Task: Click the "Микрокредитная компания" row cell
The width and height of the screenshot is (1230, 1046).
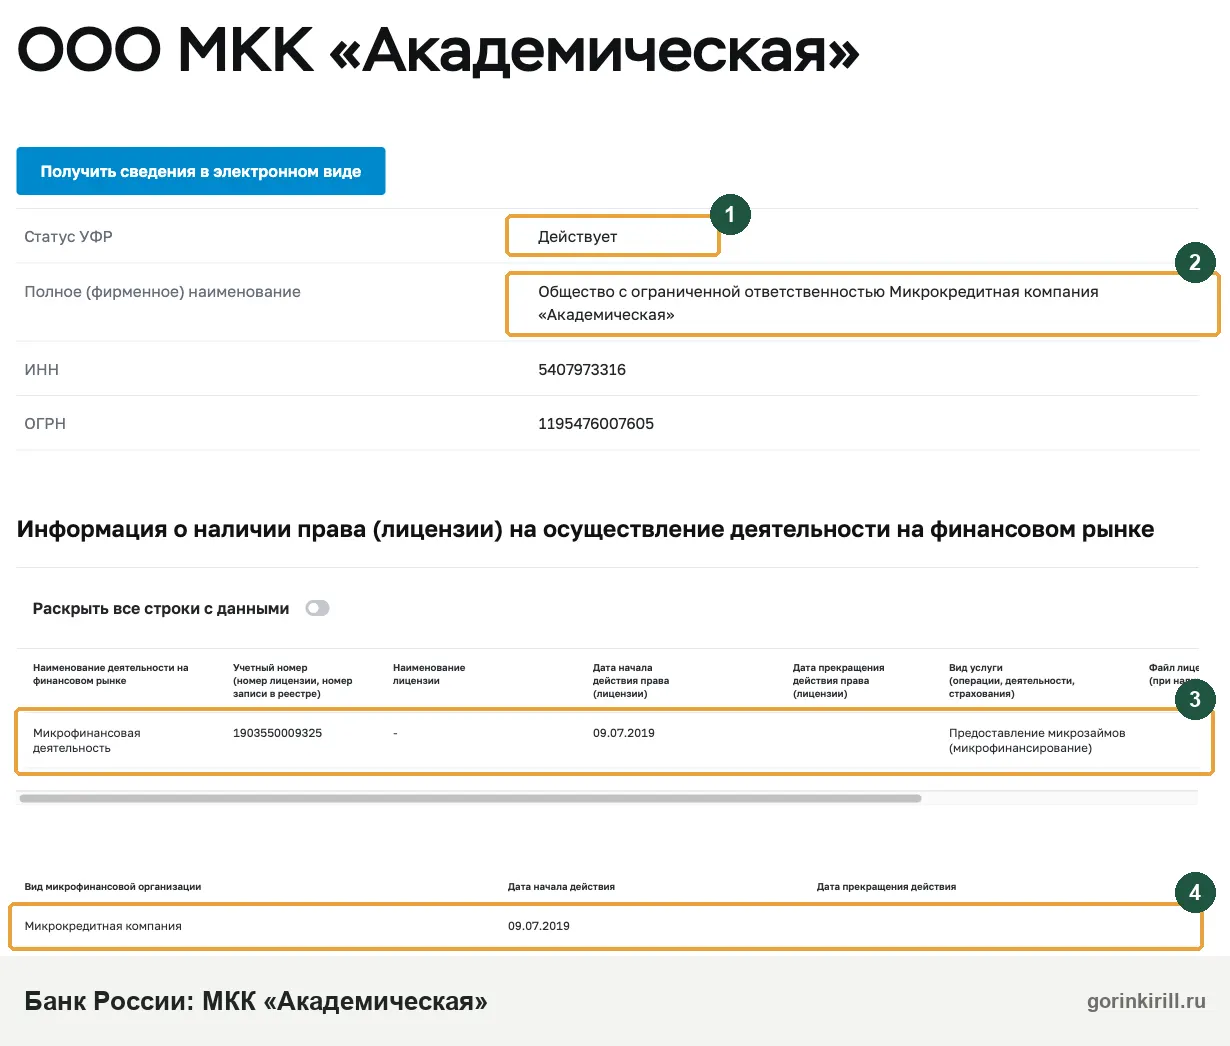Action: 103,926
